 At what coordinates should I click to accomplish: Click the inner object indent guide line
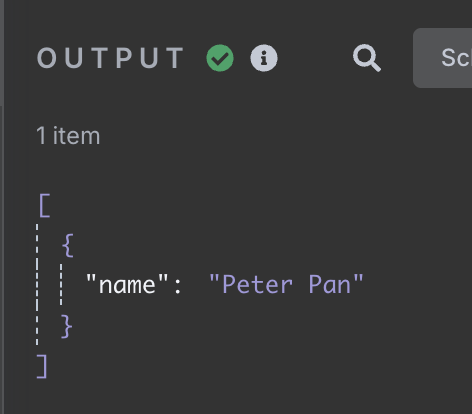61,284
